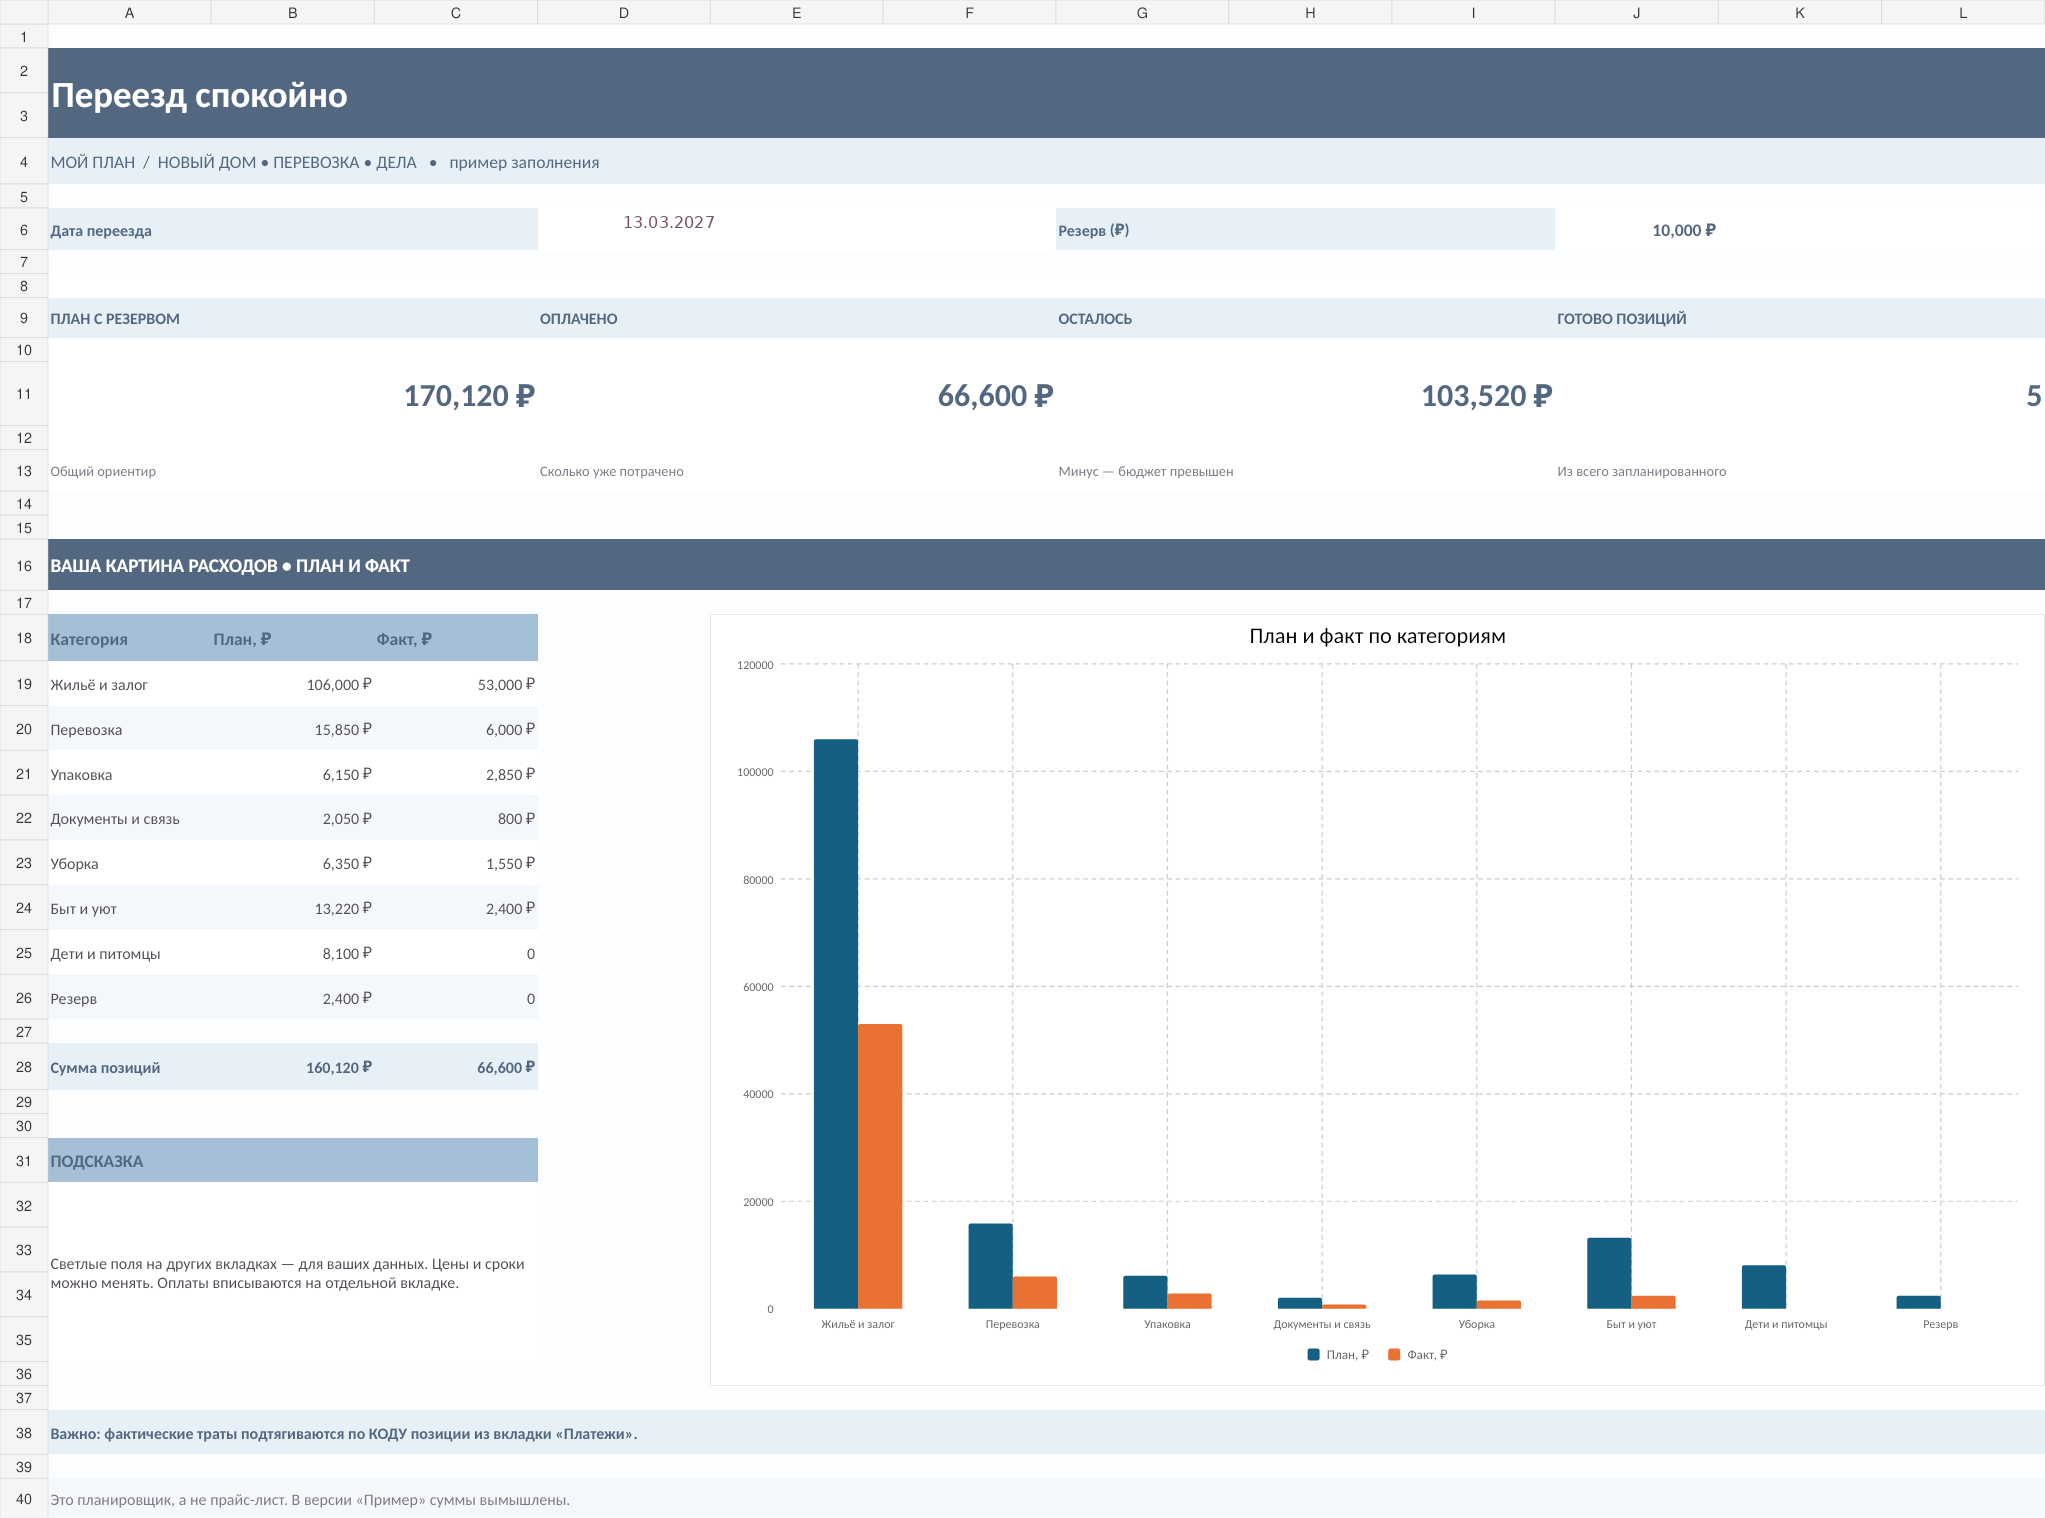Click the 'ПОДСКАЗКА' section header
The height and width of the screenshot is (1518, 2045).
[x=293, y=1161]
